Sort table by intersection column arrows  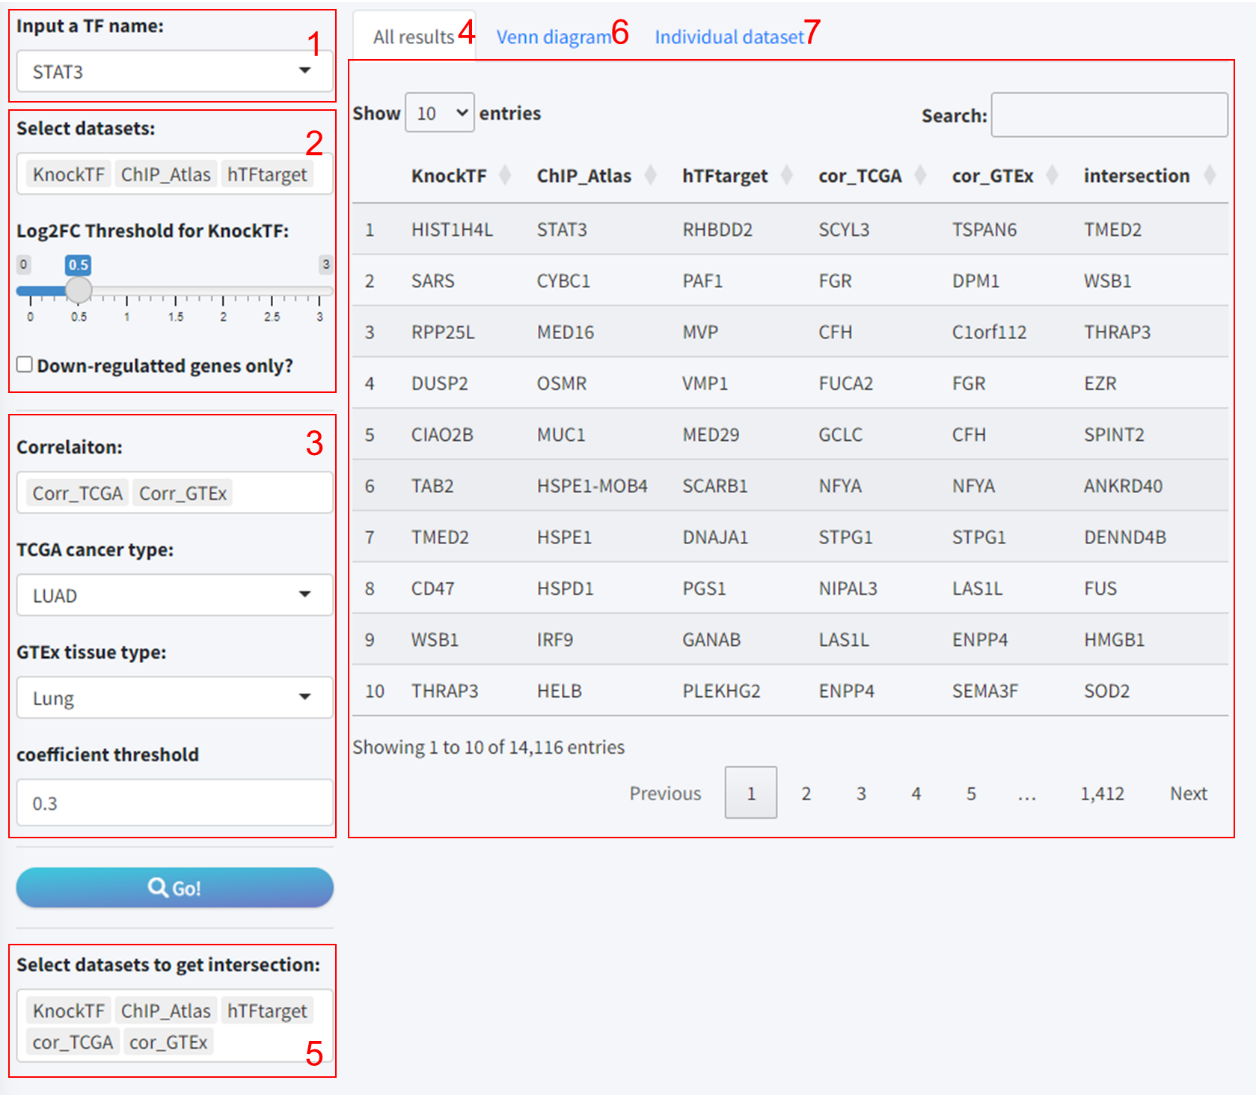coord(1209,176)
